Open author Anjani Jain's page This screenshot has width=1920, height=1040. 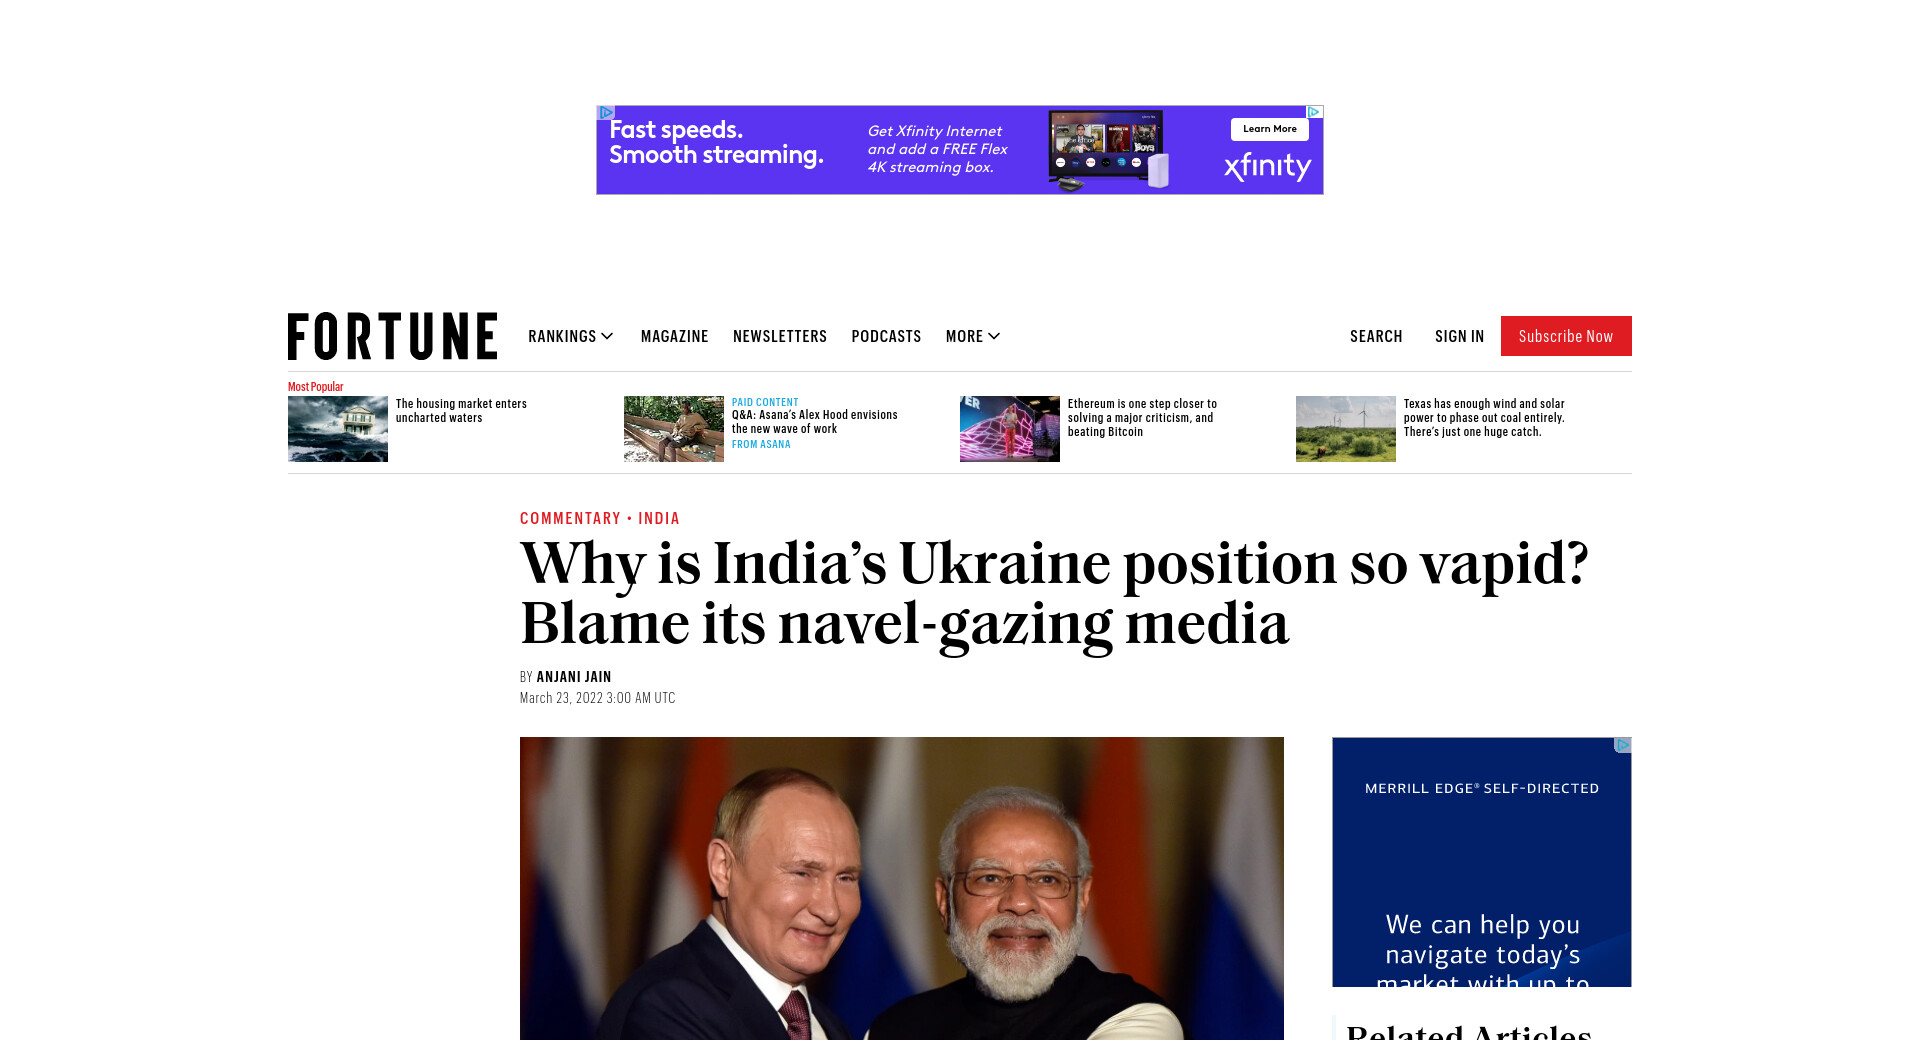pos(574,677)
